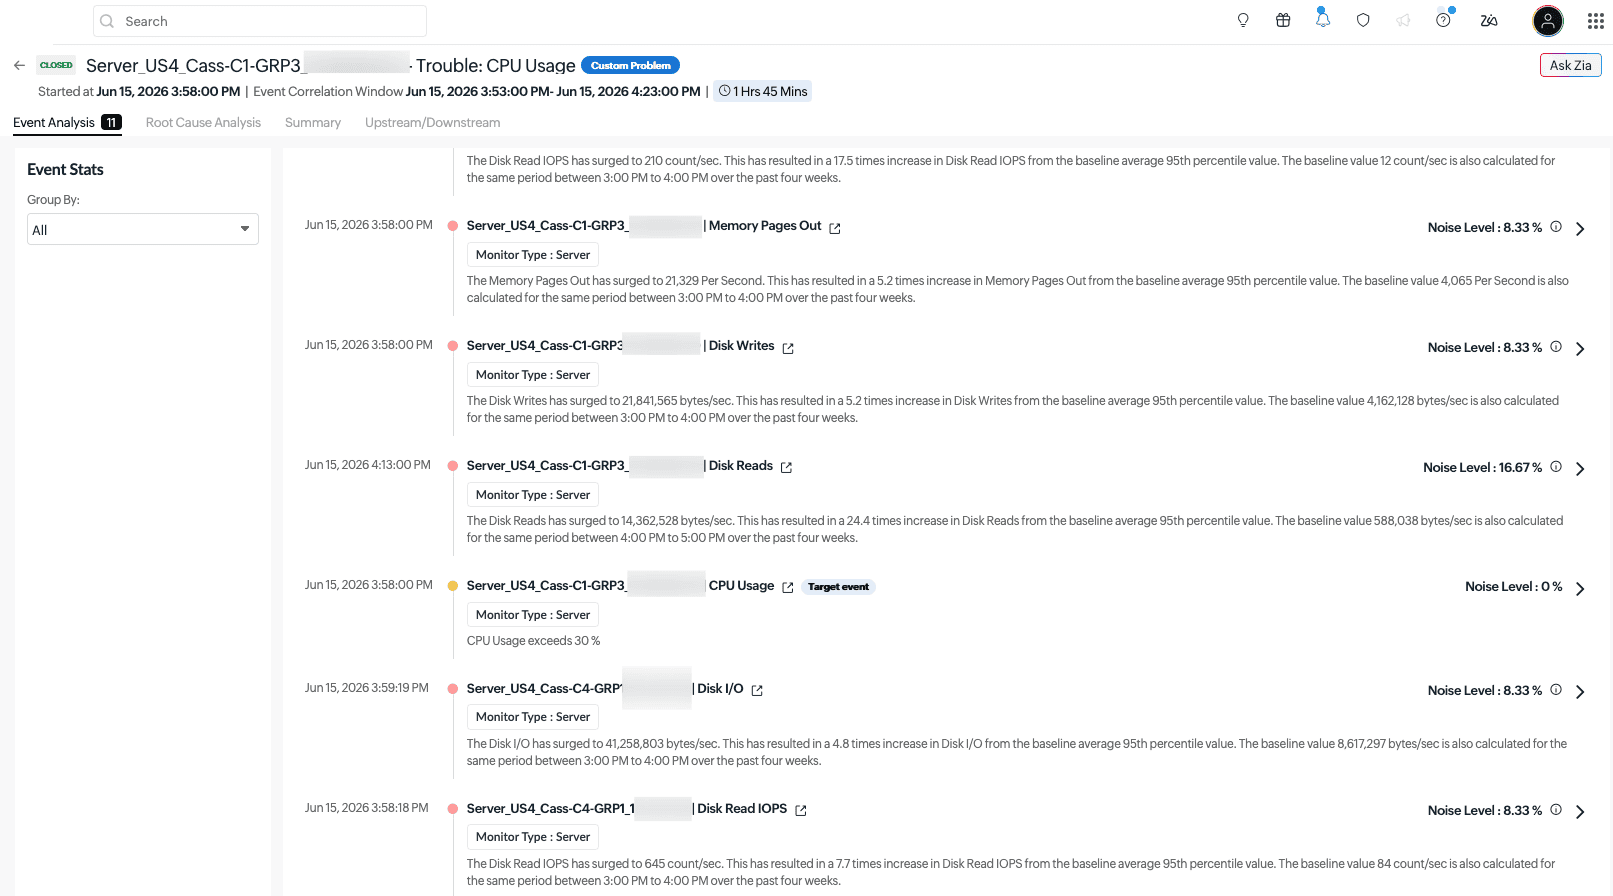Switch to Summary tab
Image resolution: width=1613 pixels, height=896 pixels.
[x=313, y=123]
